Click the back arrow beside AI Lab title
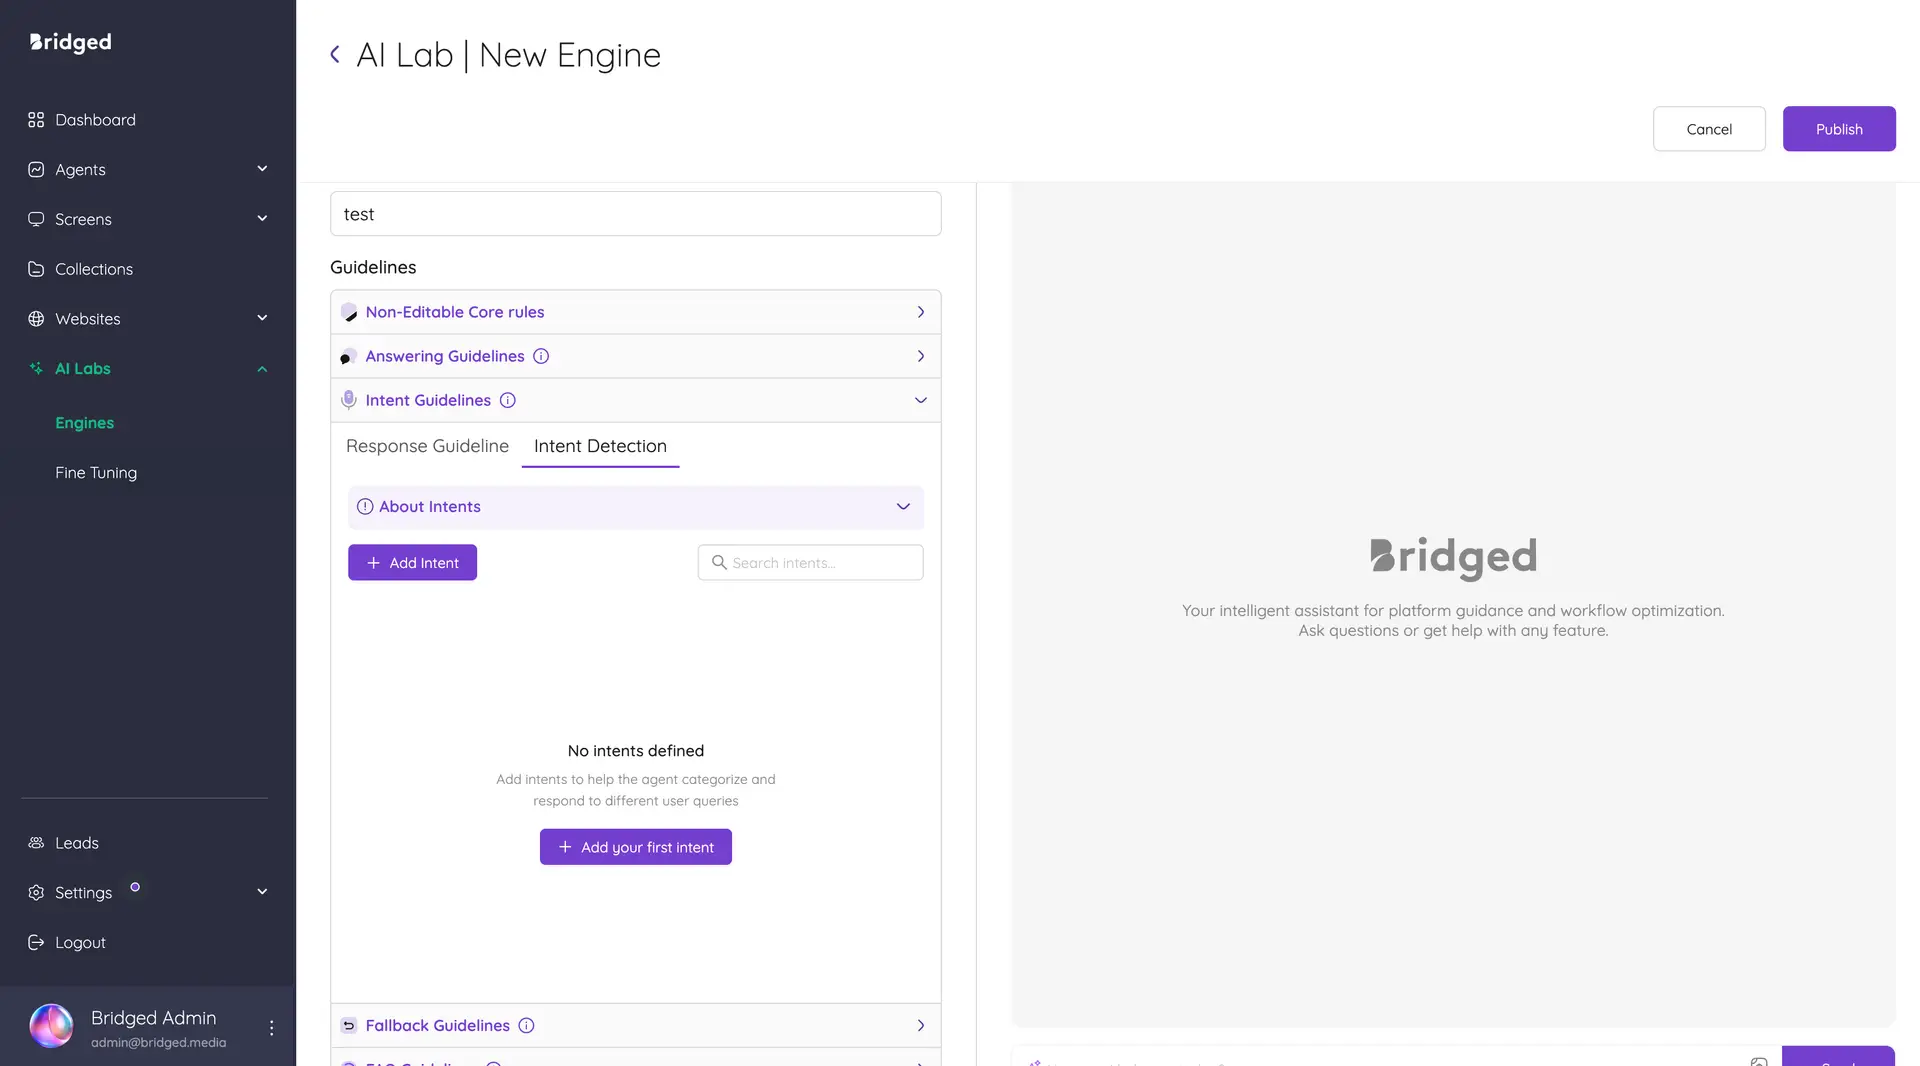1920x1066 pixels. pos(335,54)
